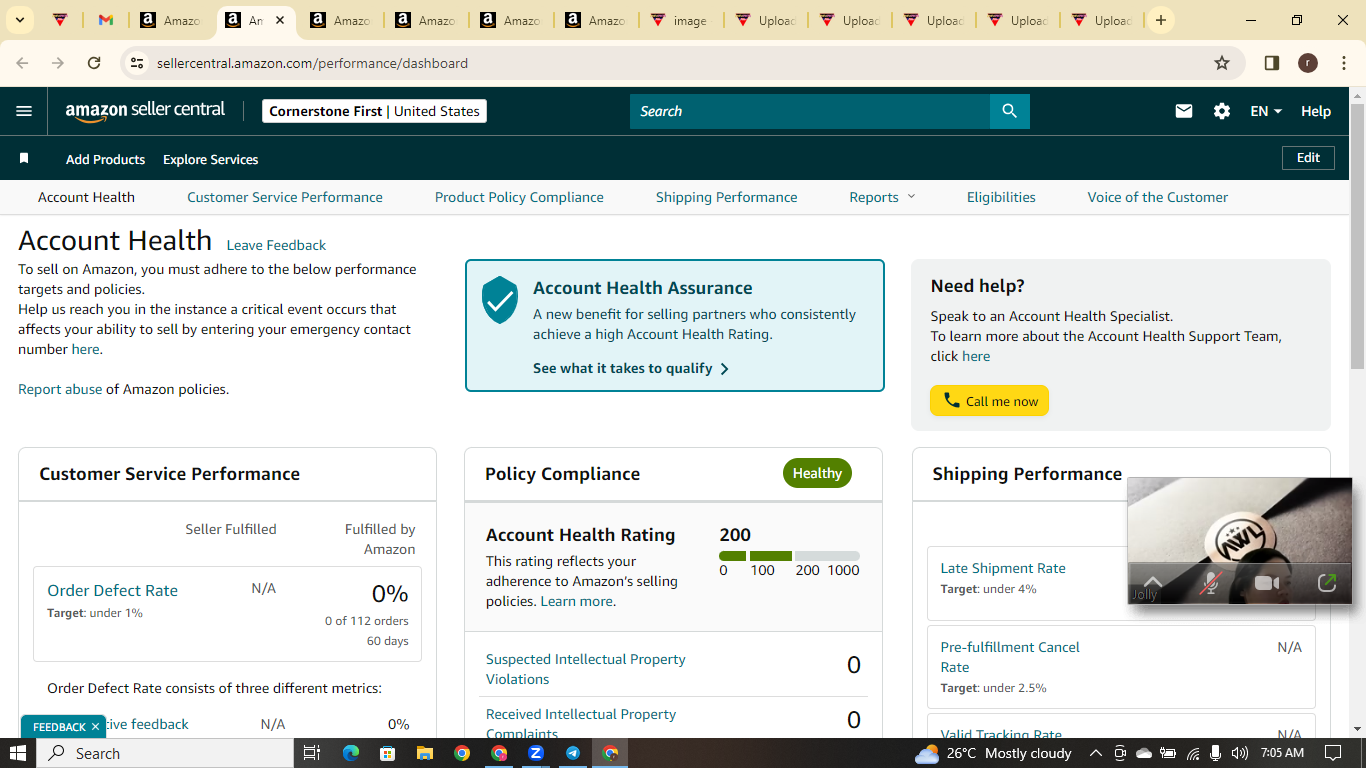Click the Zoom video camera icon
This screenshot has height=768, width=1366.
click(1267, 583)
